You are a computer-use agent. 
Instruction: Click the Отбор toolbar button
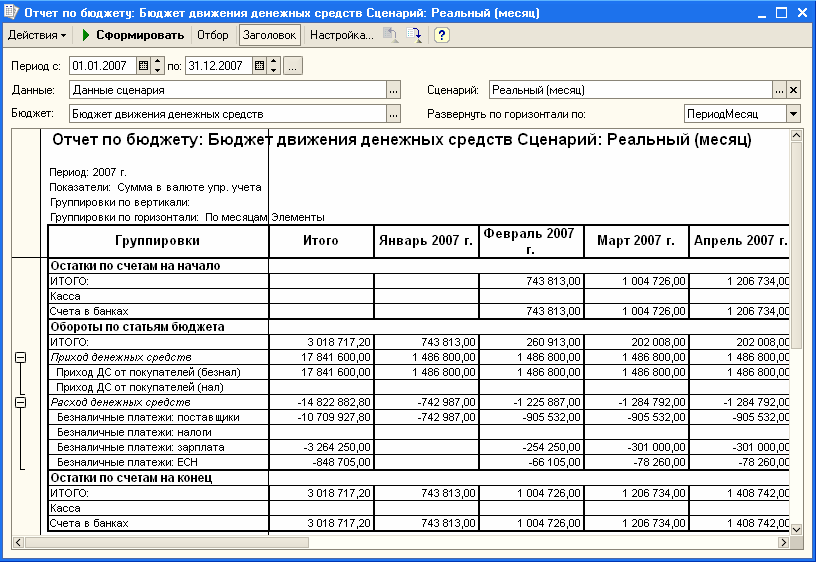tap(212, 35)
